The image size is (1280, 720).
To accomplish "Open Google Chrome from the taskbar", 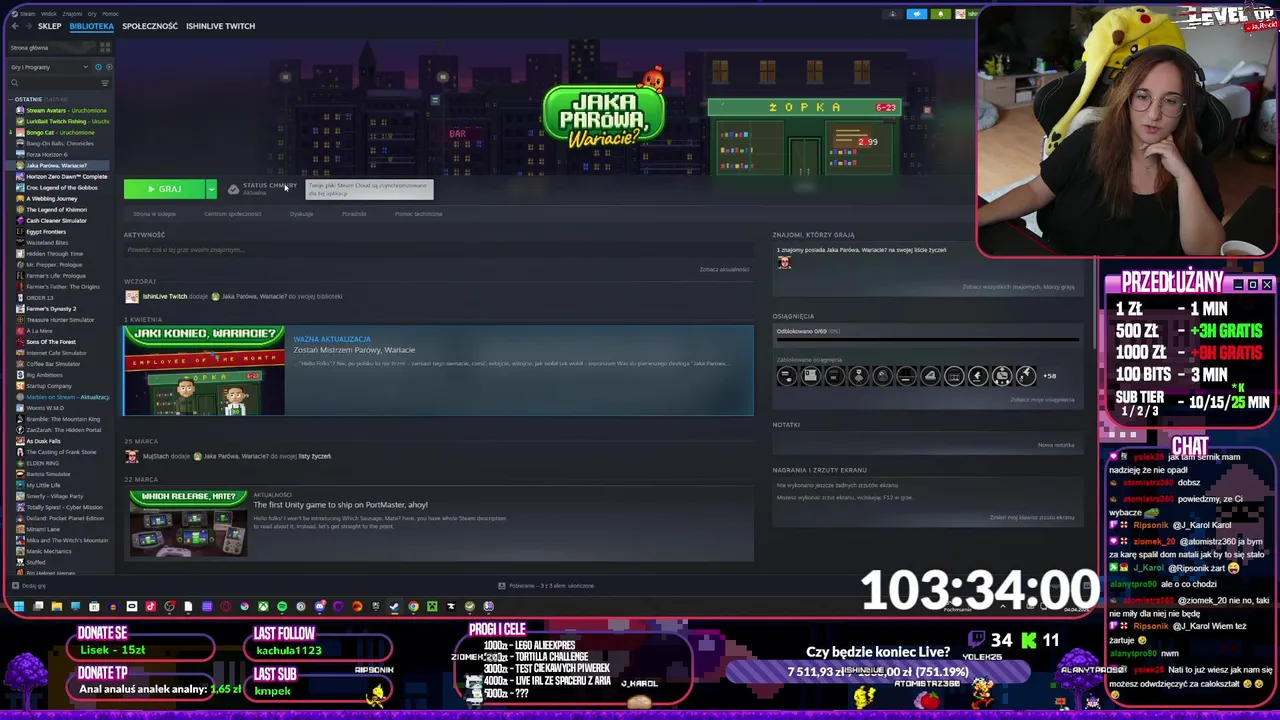I will click(x=413, y=606).
